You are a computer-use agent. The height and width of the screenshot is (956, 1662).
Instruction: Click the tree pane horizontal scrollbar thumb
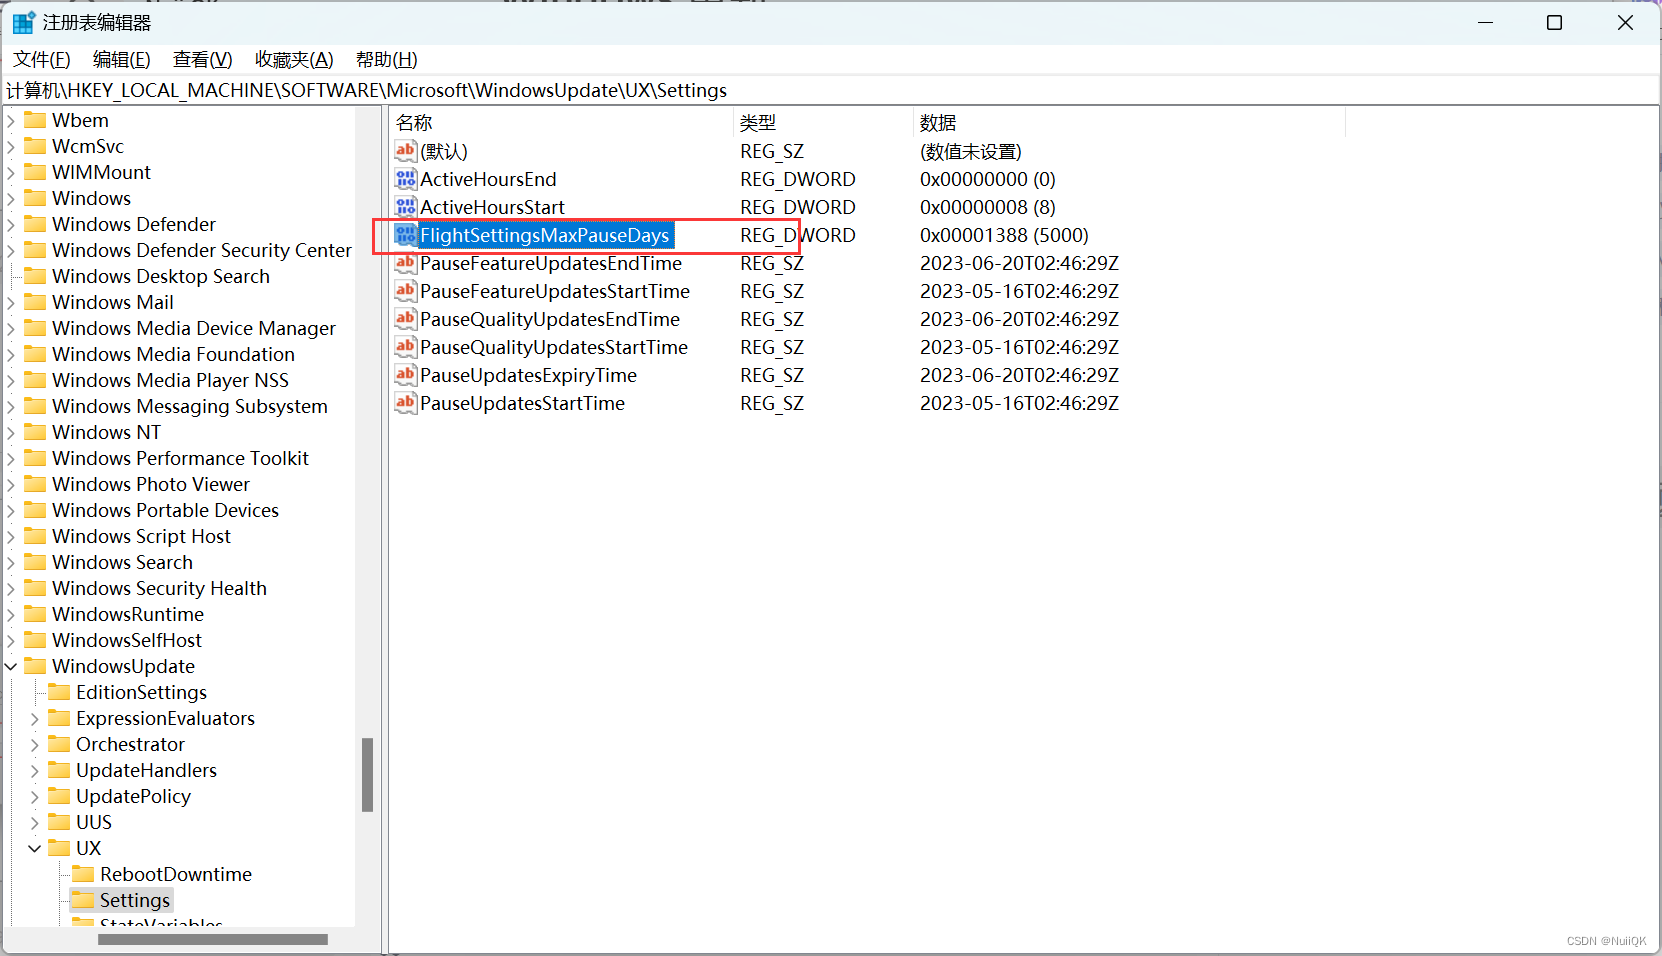tap(213, 939)
